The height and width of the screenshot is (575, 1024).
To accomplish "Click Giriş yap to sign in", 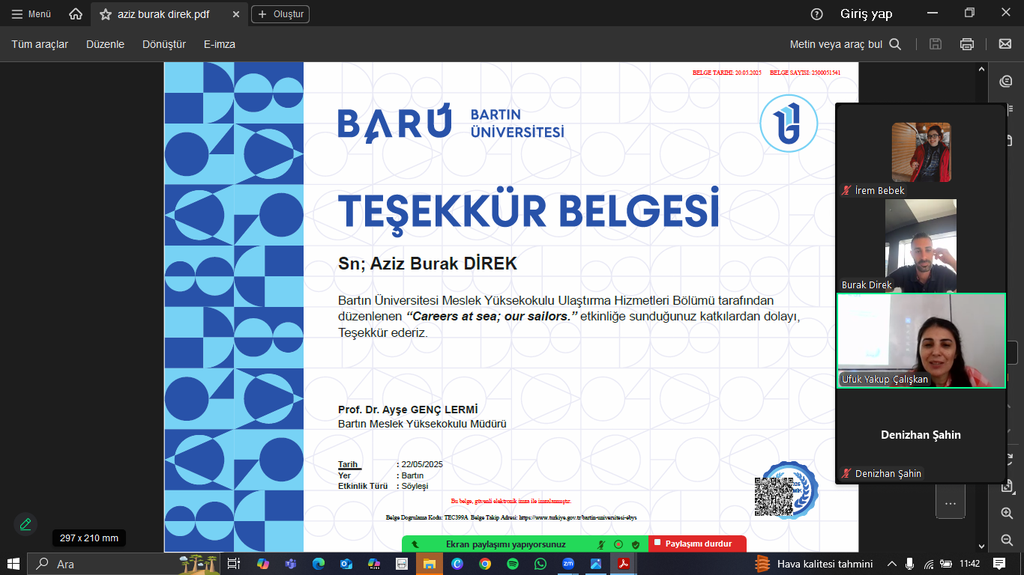I will click(x=866, y=14).
